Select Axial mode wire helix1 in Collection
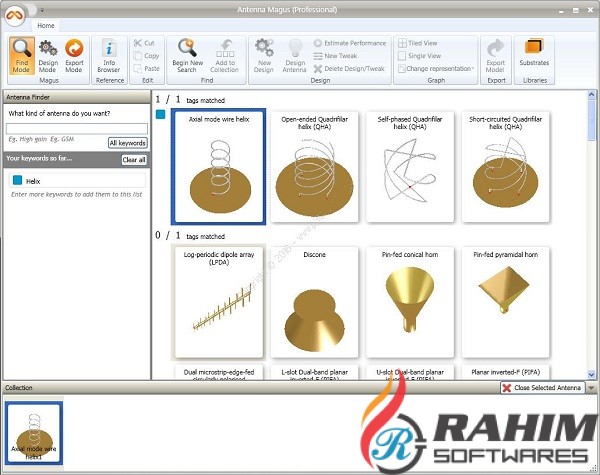This screenshot has width=600, height=475. 34,433
